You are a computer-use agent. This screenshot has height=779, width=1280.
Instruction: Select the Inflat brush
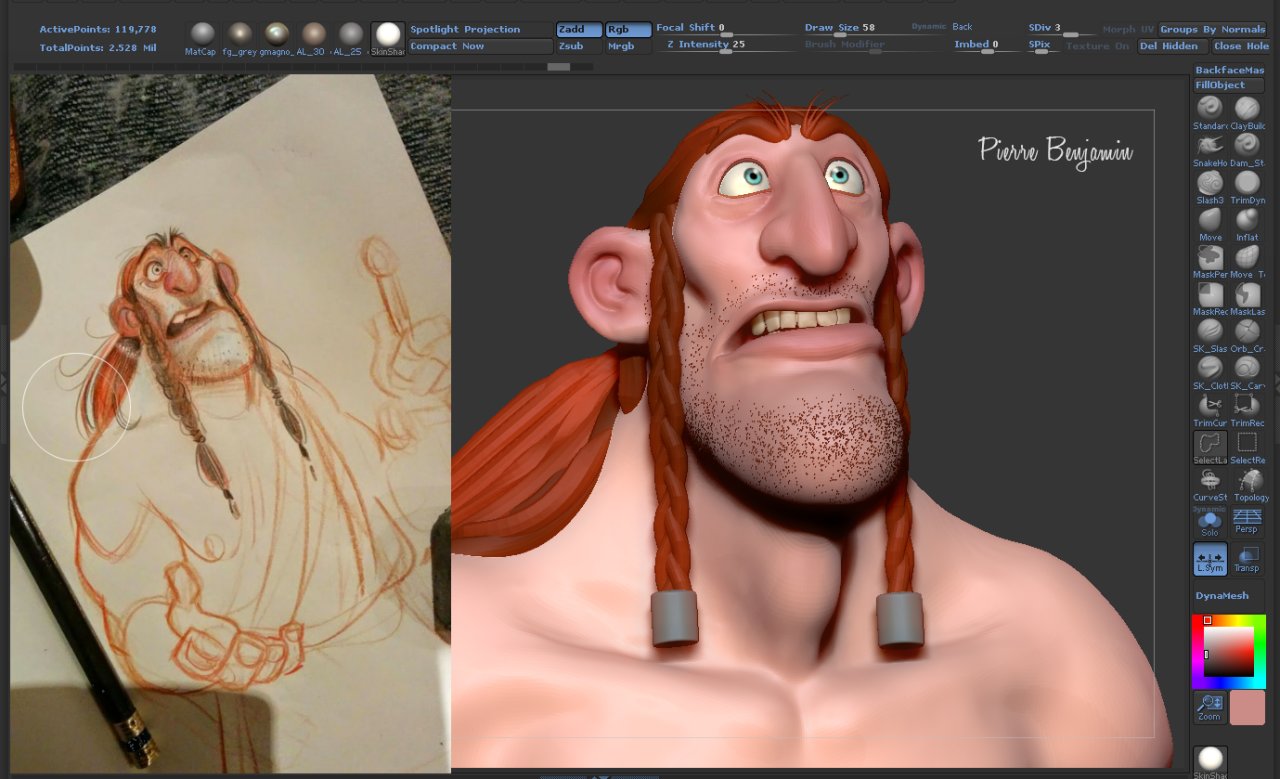(x=1247, y=224)
